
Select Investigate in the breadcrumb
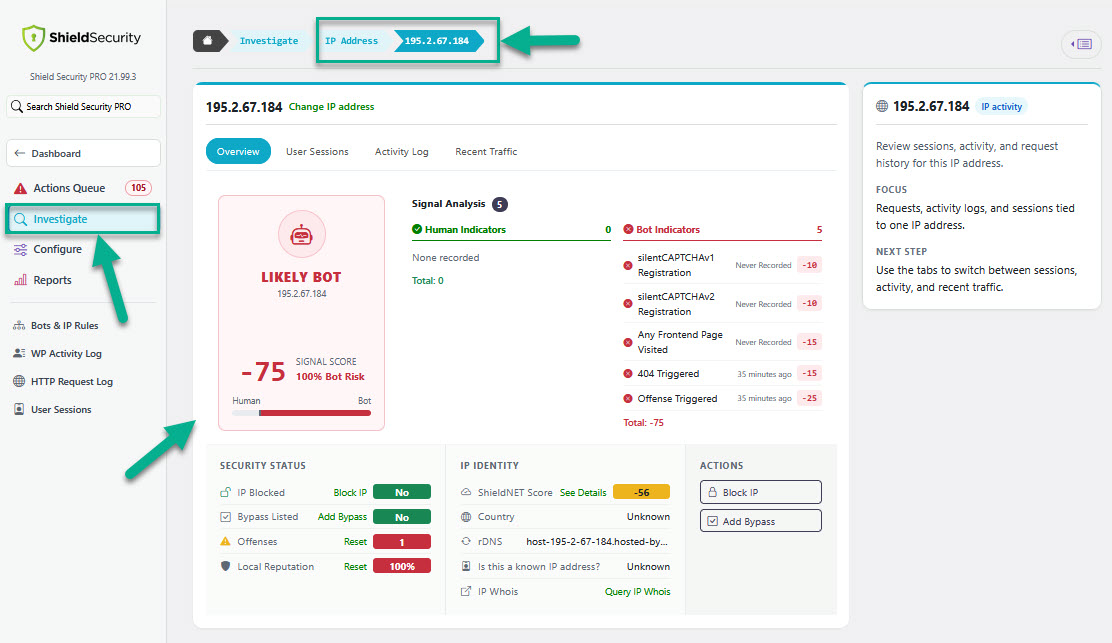coord(269,40)
